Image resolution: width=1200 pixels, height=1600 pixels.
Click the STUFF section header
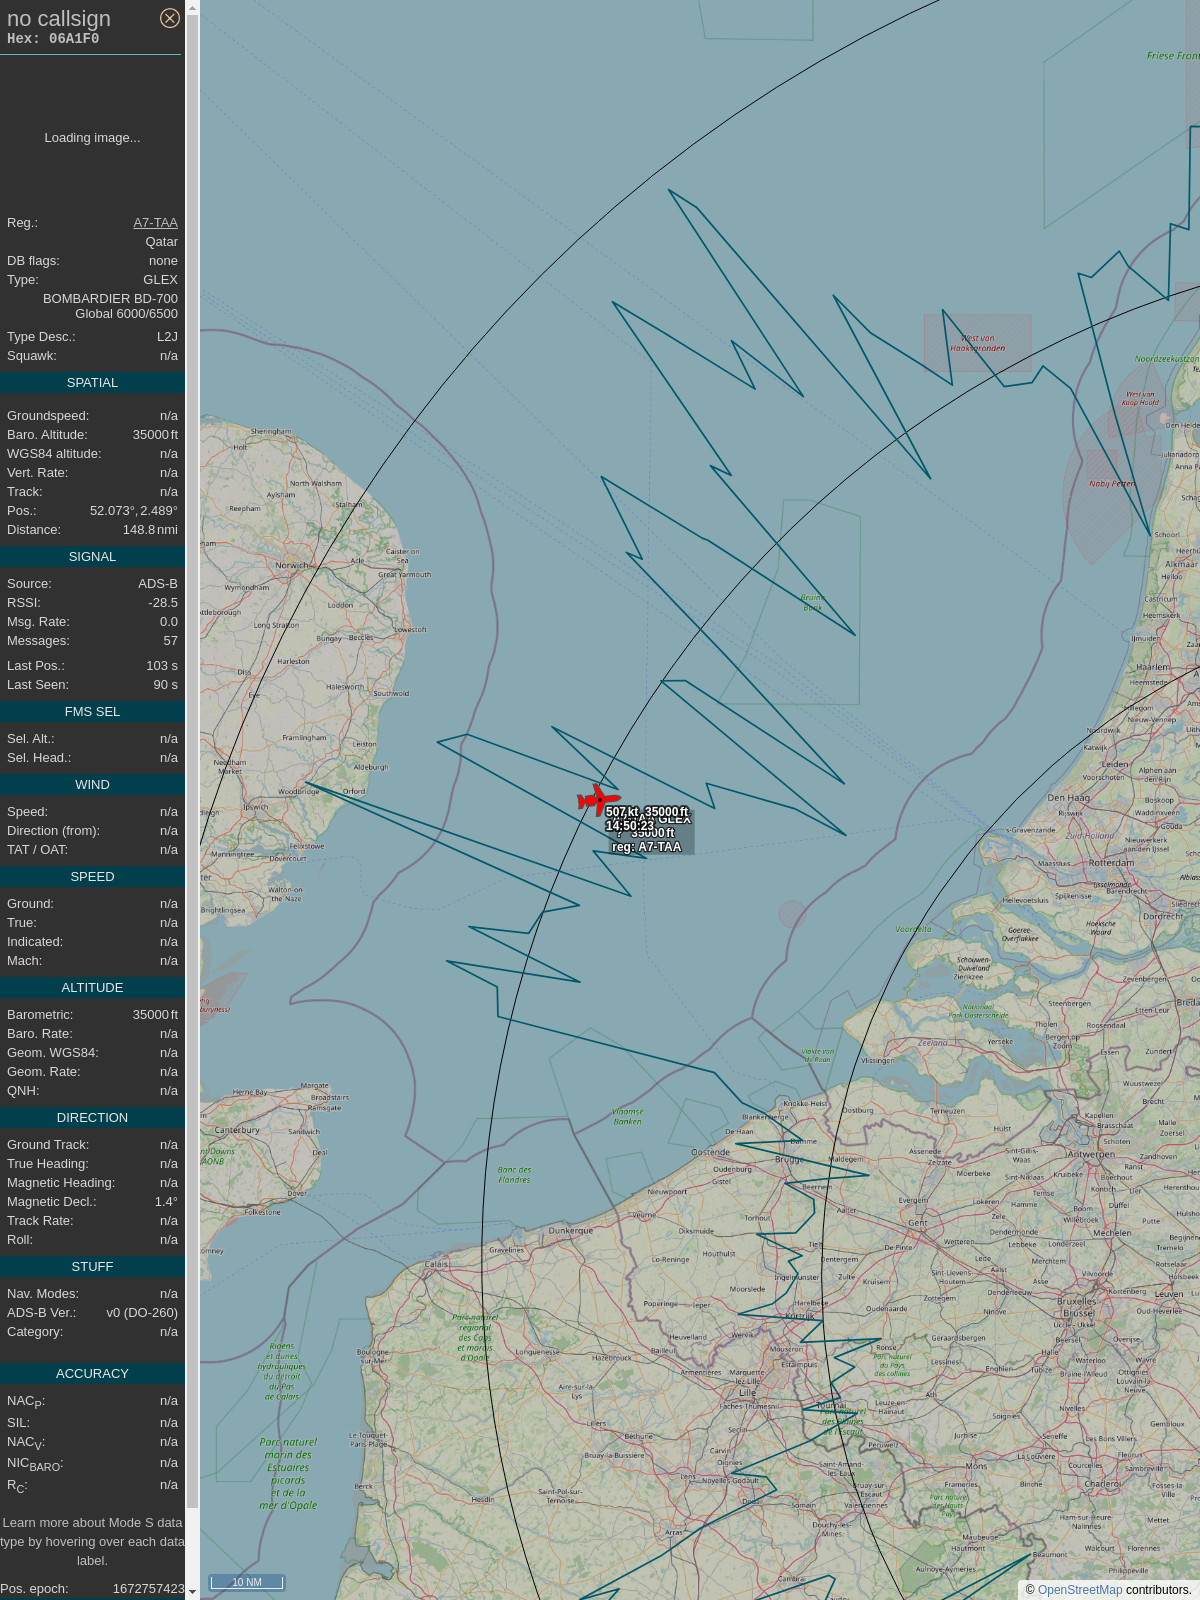(x=92, y=1267)
